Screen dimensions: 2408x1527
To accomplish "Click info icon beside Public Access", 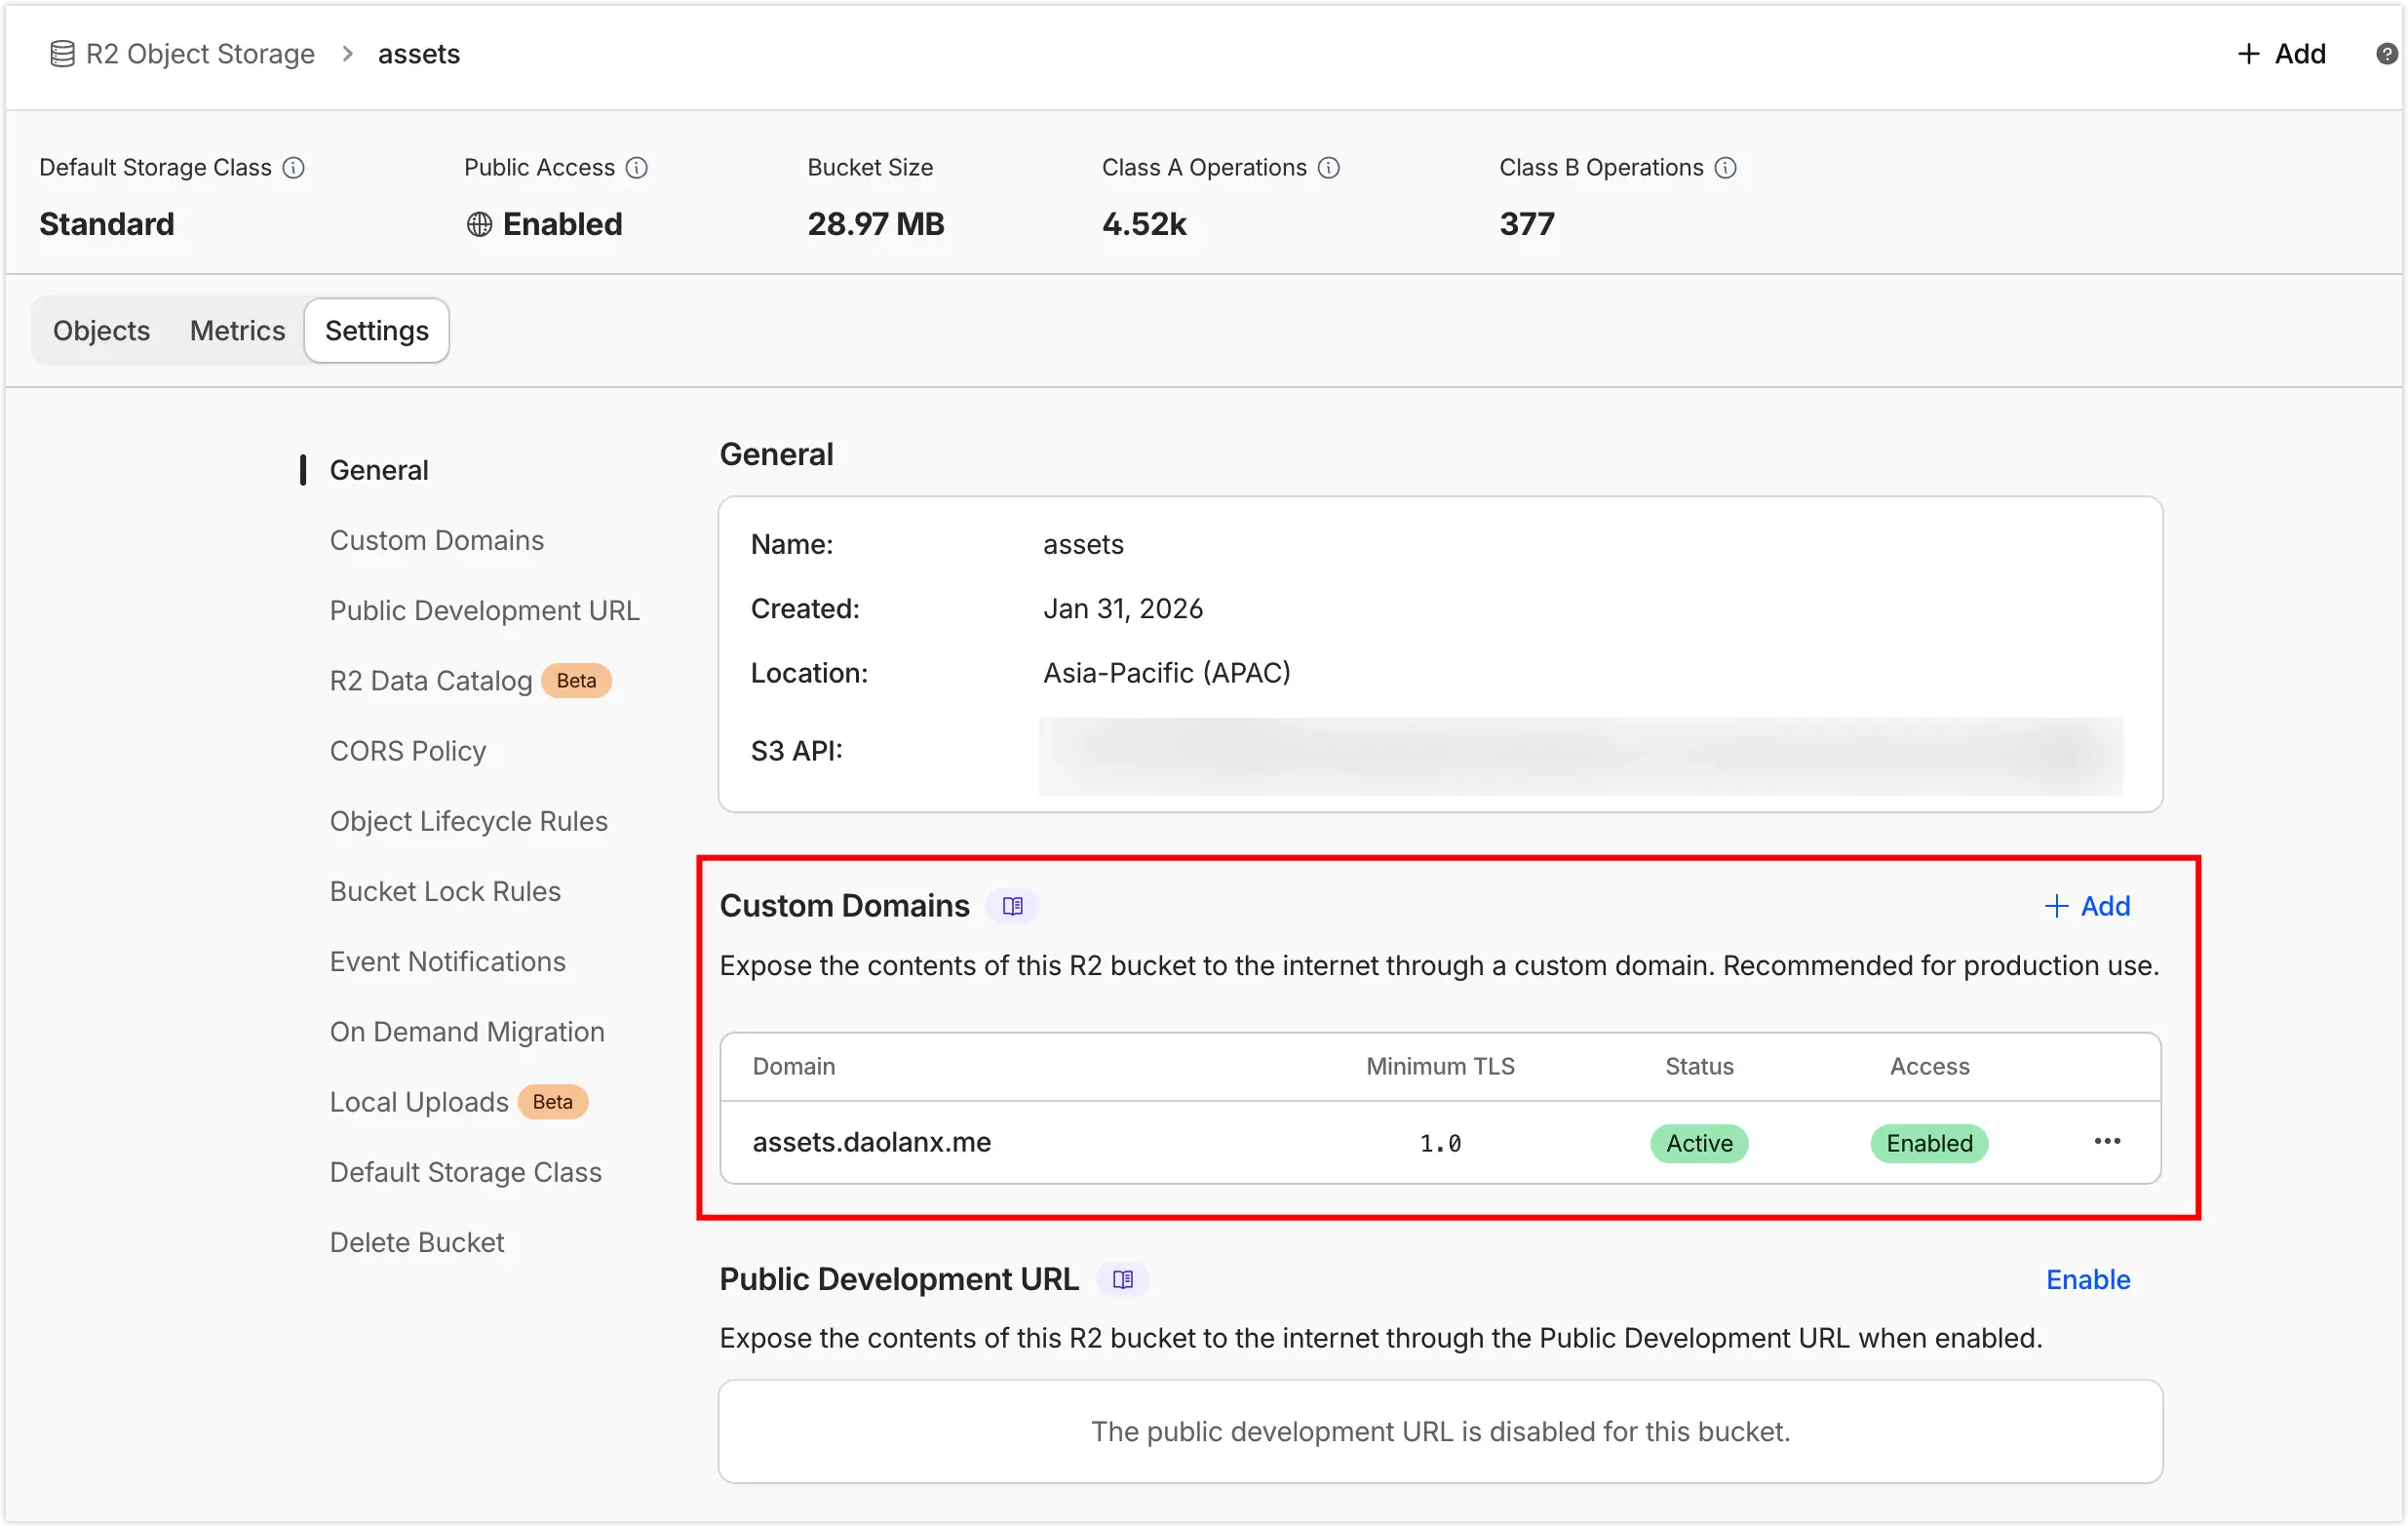I will point(637,168).
